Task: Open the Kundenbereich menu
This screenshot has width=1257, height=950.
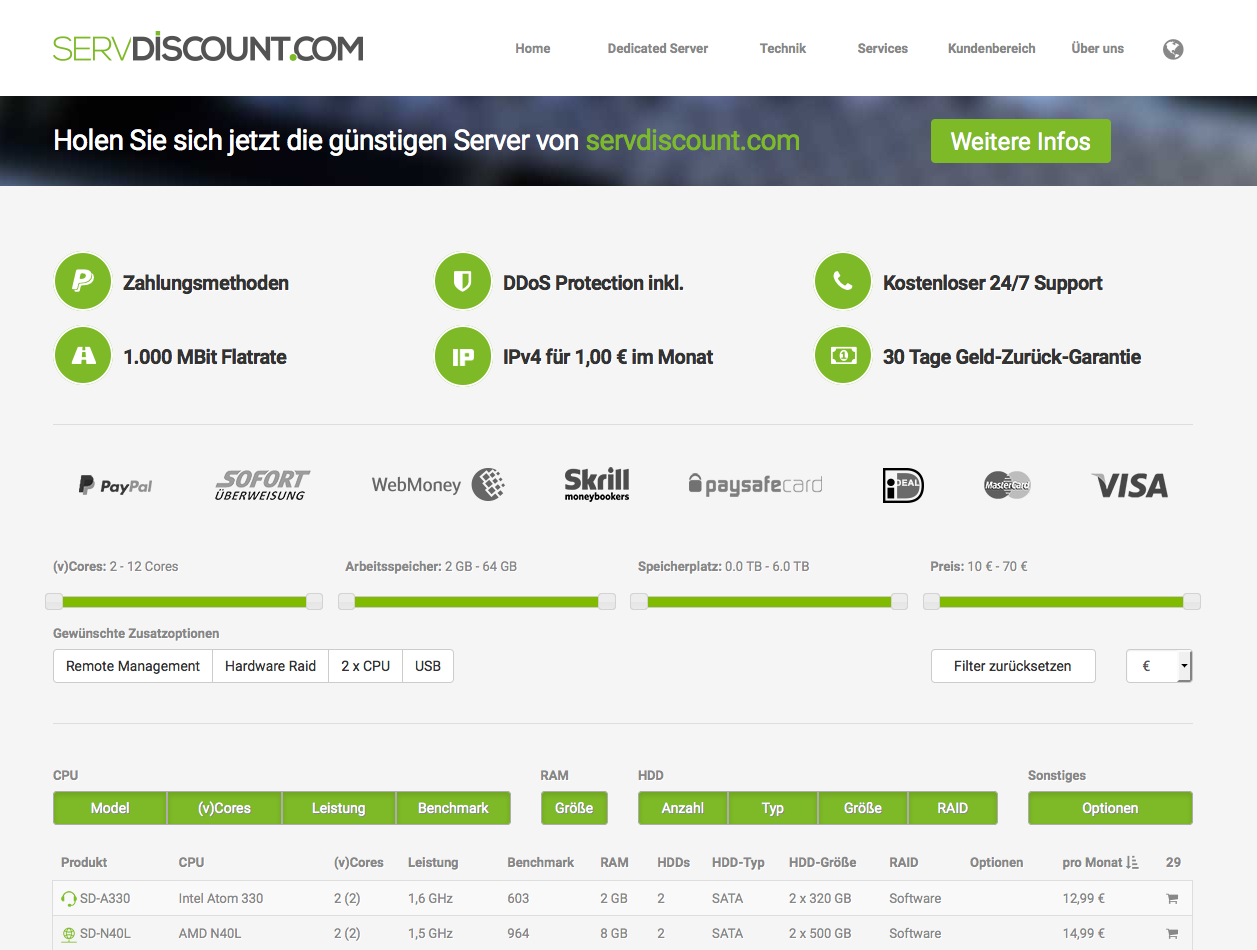Action: coord(992,48)
